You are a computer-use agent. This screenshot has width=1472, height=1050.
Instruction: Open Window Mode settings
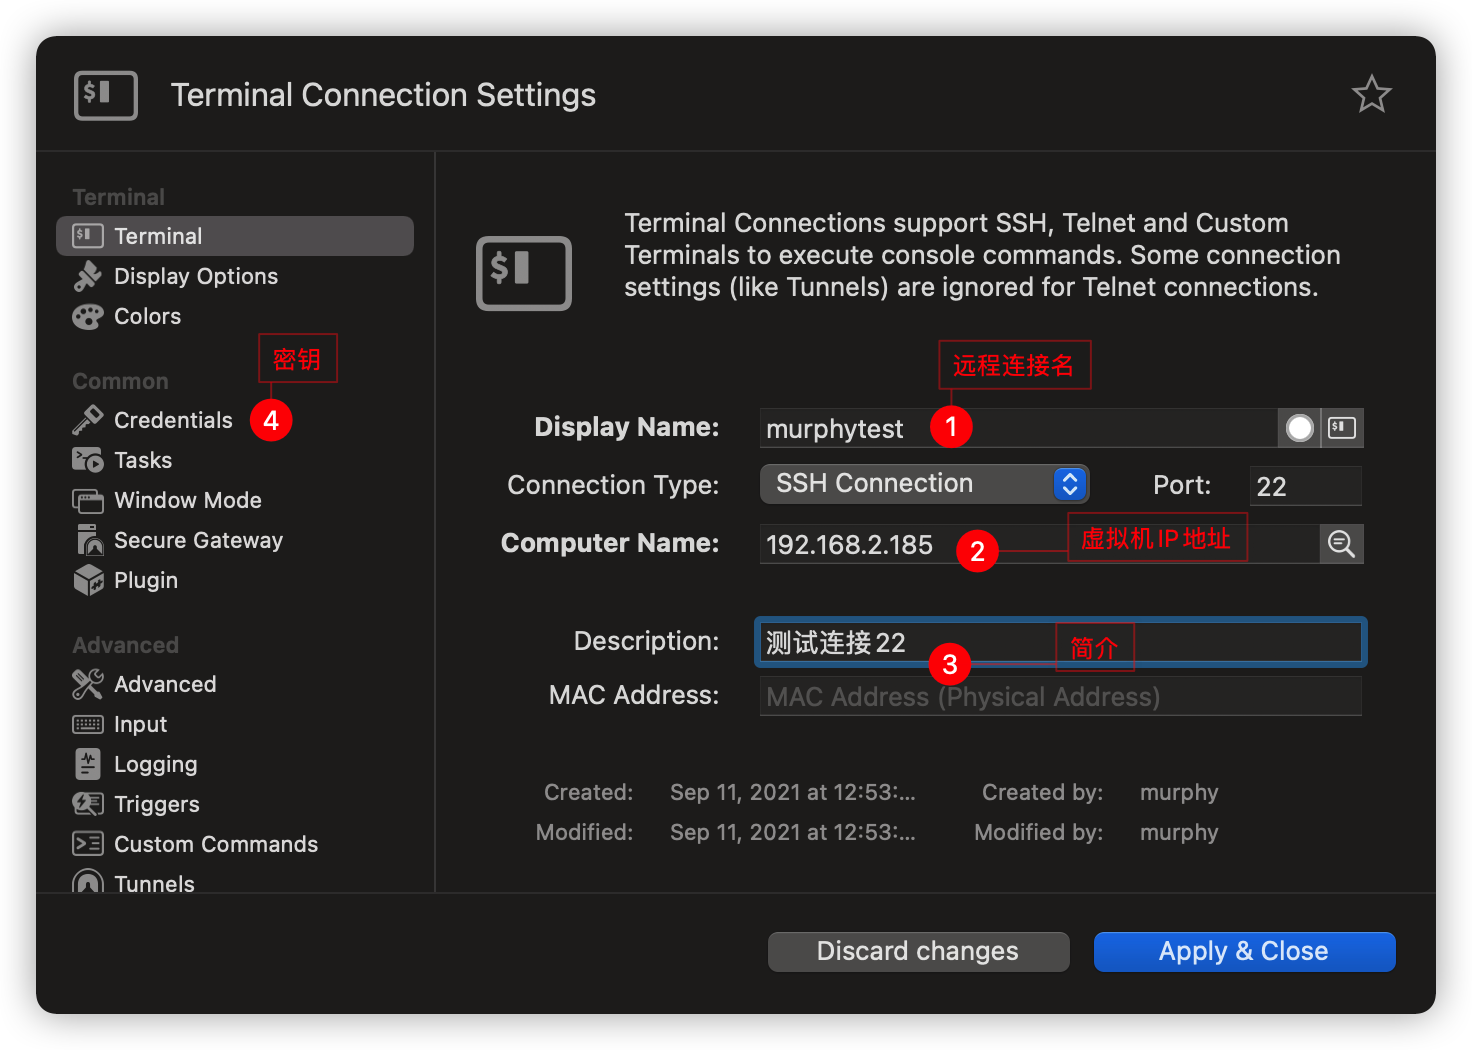[x=187, y=500]
